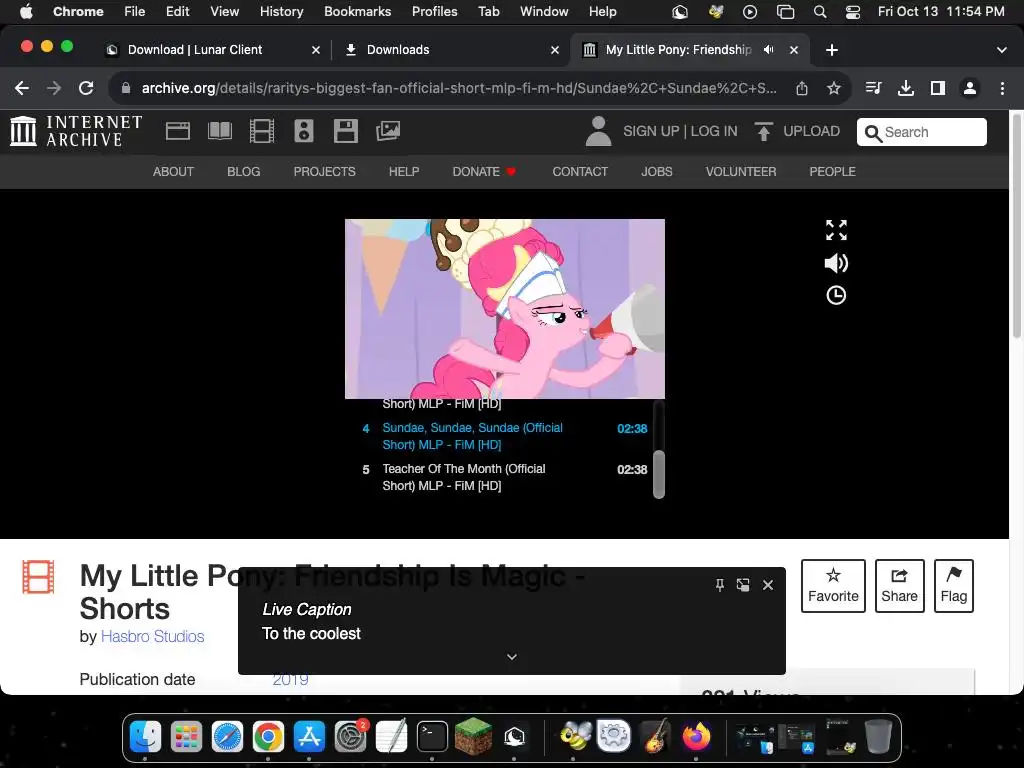Open the audio (speaker) section icon

(304, 131)
